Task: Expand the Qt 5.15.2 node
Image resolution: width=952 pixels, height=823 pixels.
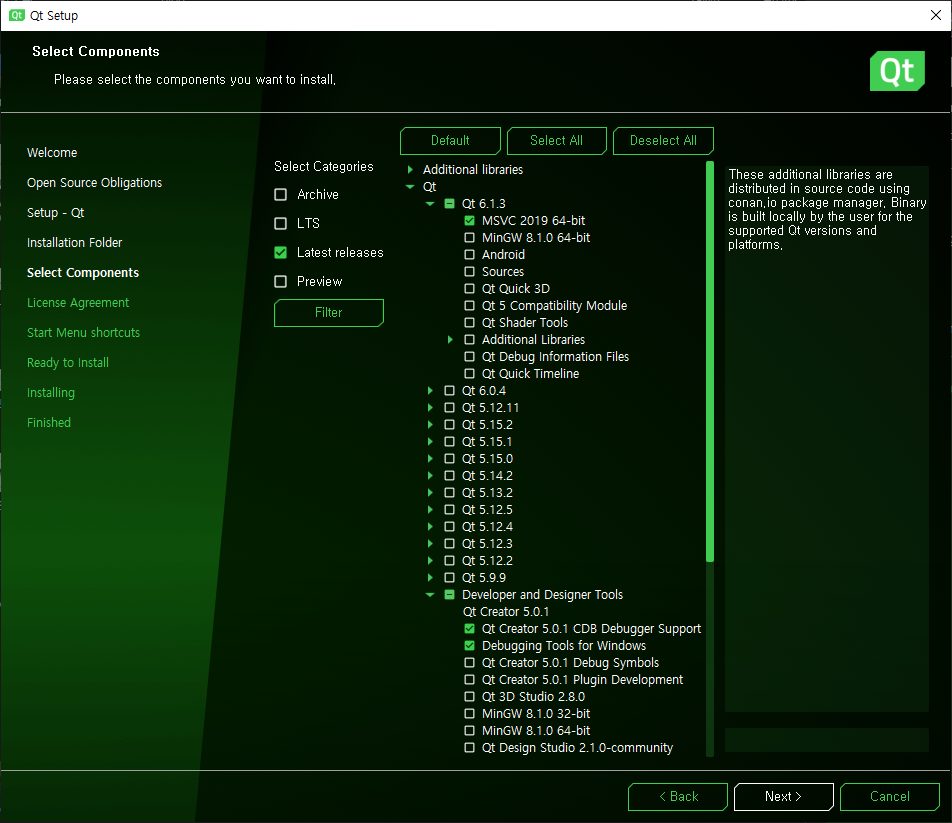Action: pos(430,424)
